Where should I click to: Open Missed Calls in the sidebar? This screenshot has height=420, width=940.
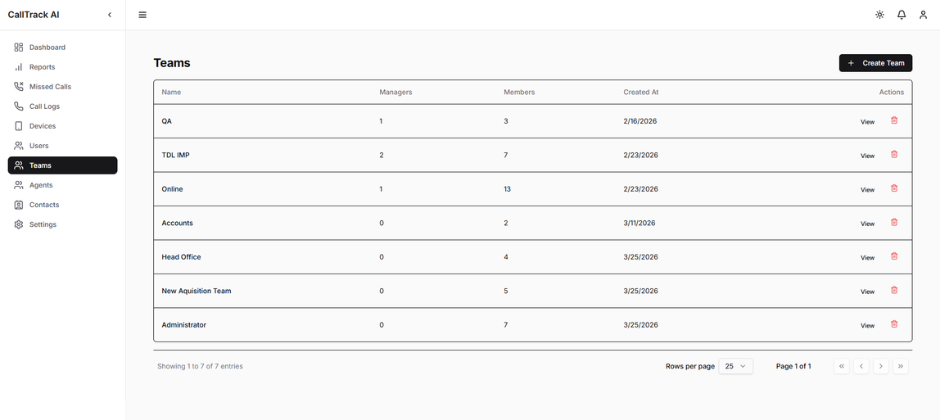[x=49, y=87]
